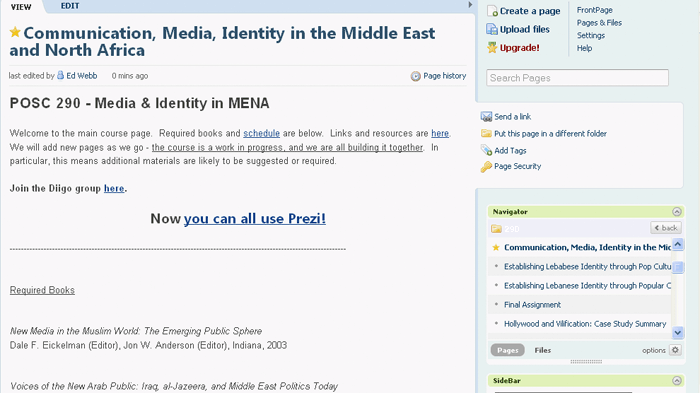Click the Create a page icon
This screenshot has height=393, width=700.
(492, 11)
